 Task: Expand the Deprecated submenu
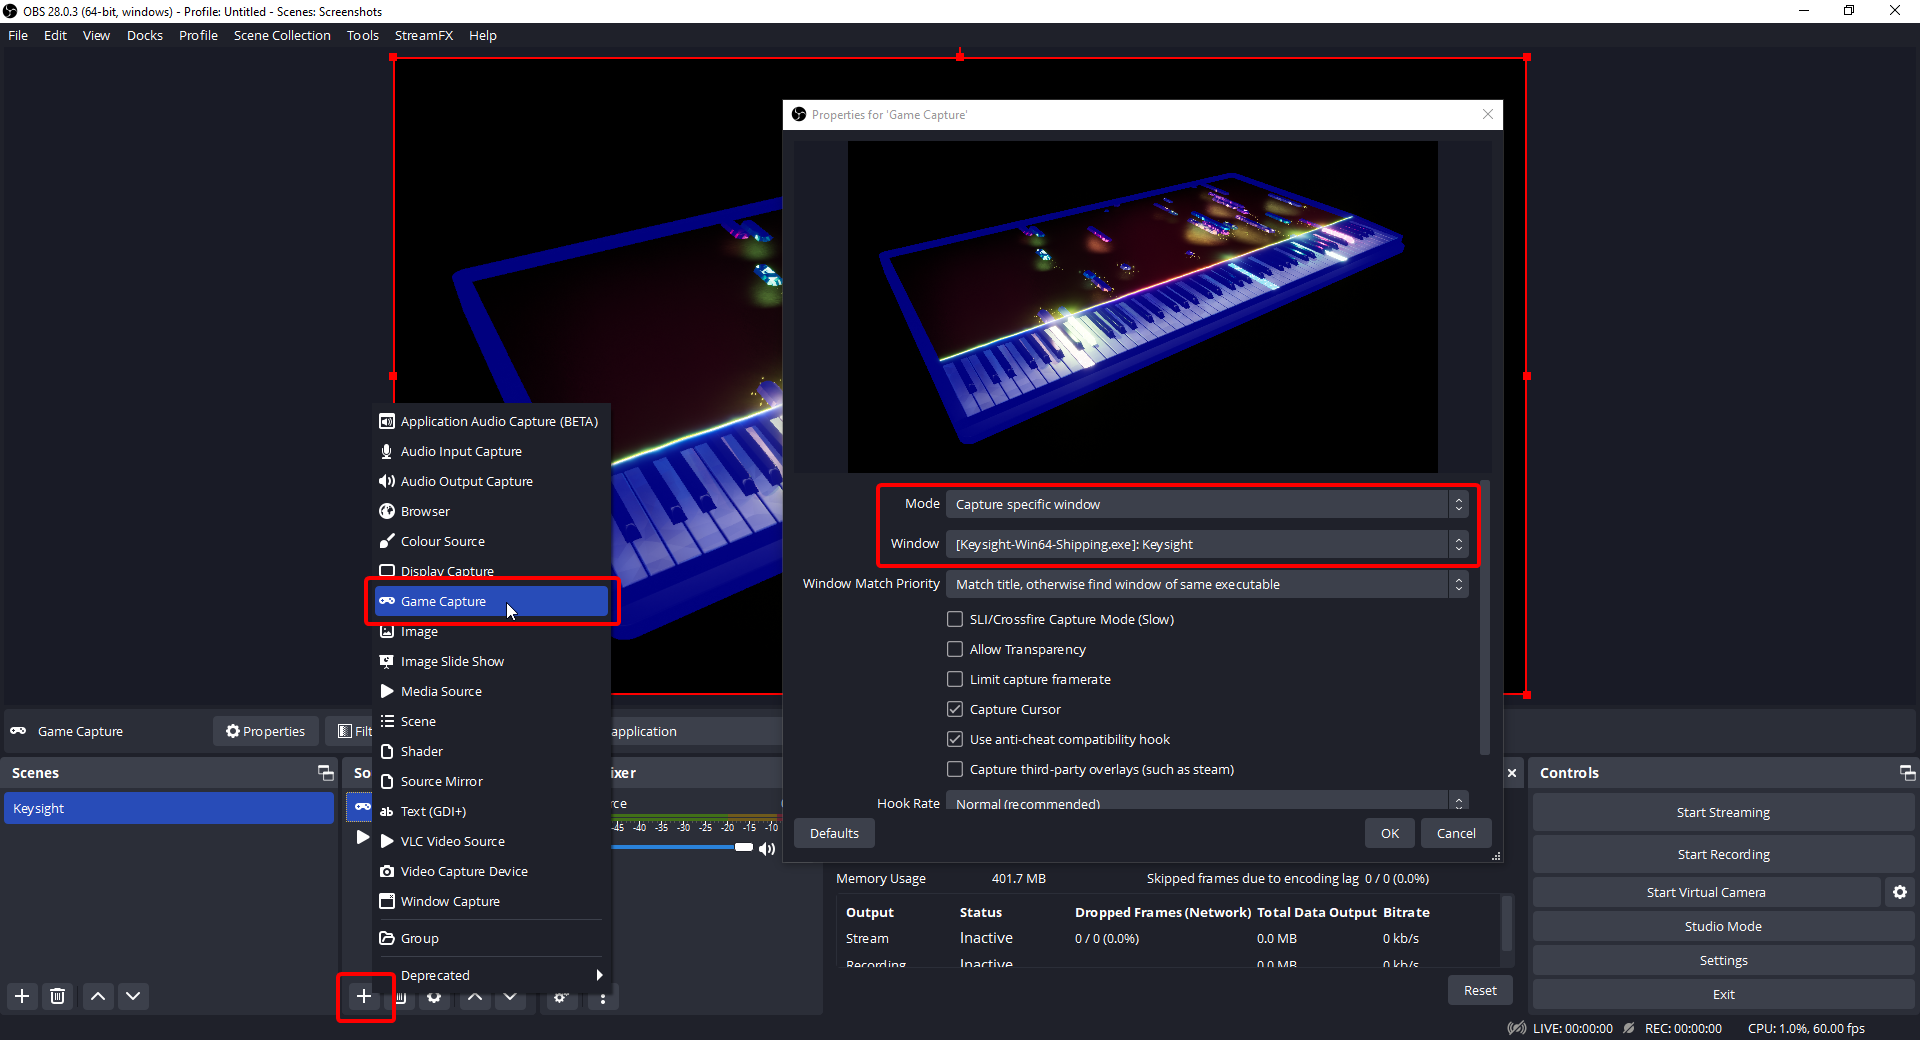[x=491, y=975]
